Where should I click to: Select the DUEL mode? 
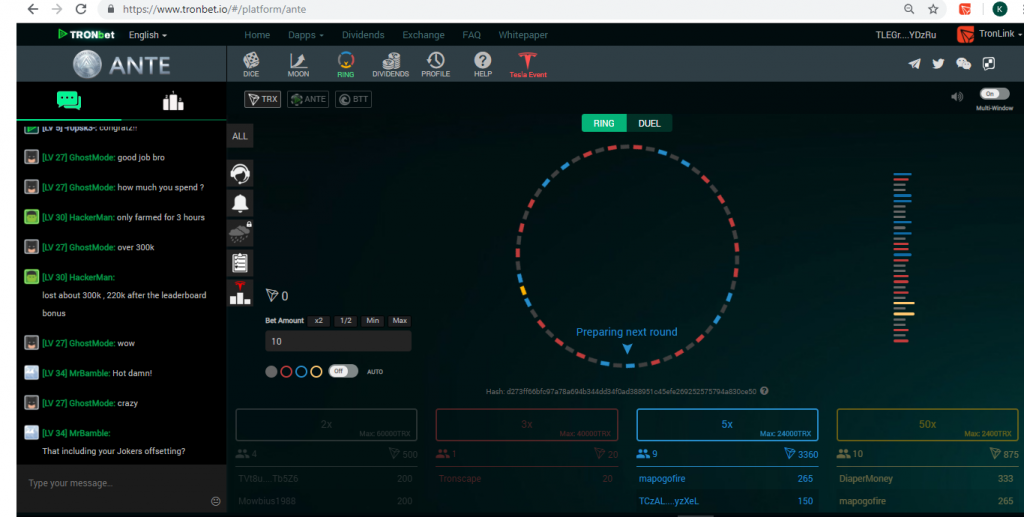pyautogui.click(x=649, y=123)
